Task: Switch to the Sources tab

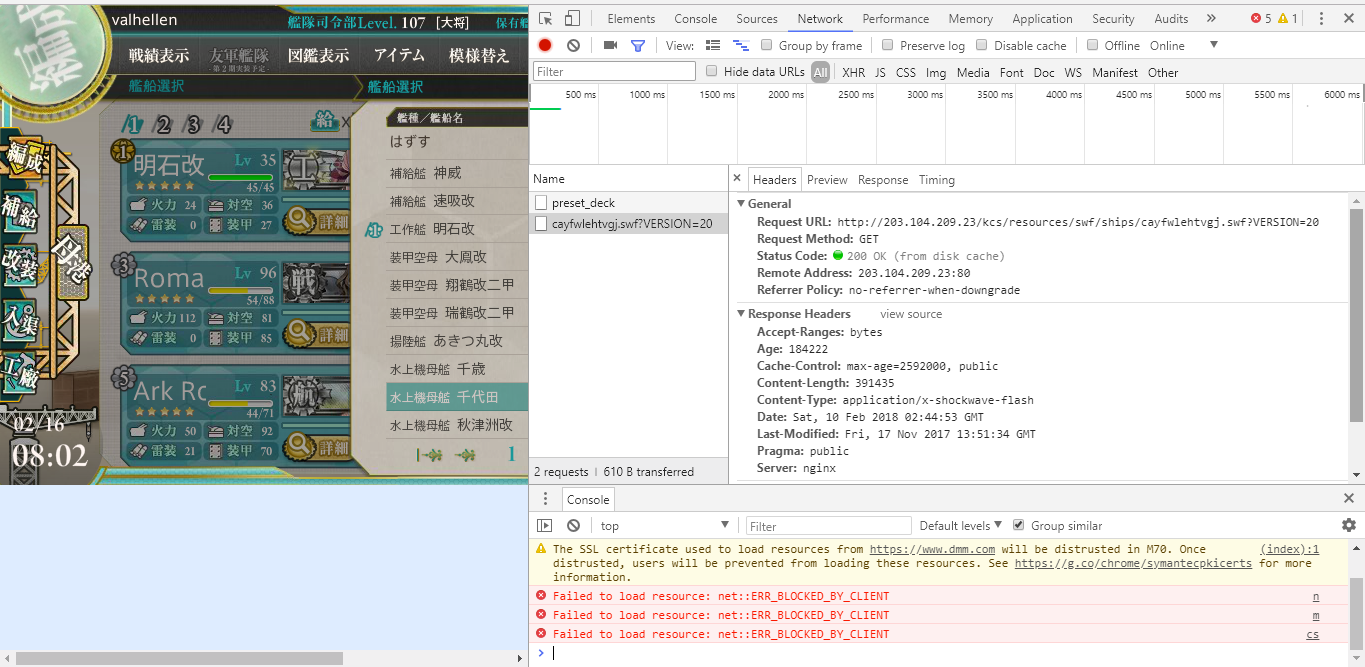Action: coord(756,18)
